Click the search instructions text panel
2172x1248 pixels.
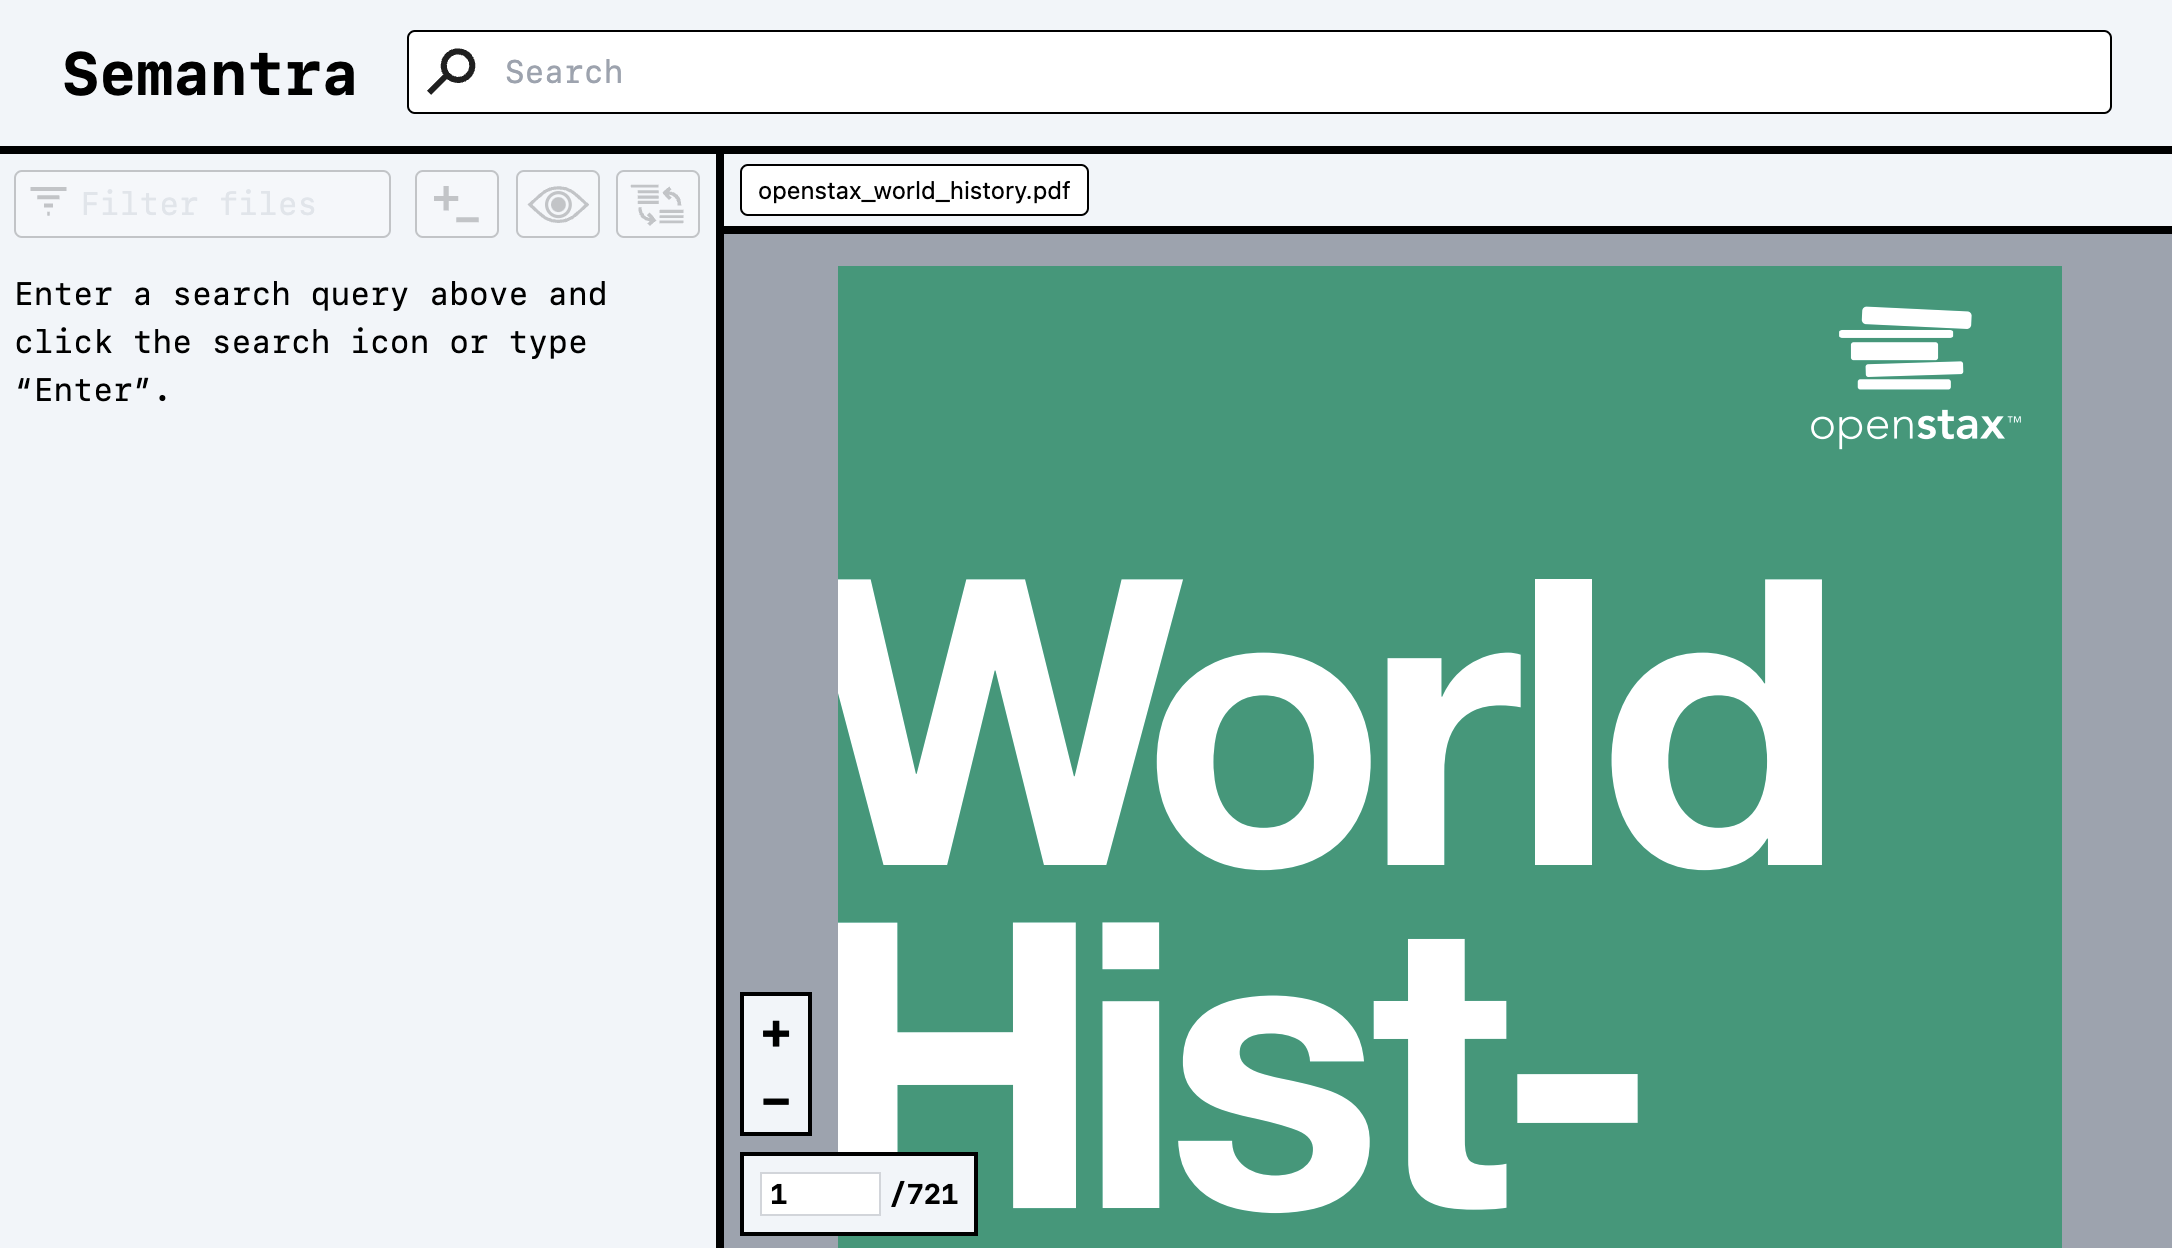pos(310,342)
